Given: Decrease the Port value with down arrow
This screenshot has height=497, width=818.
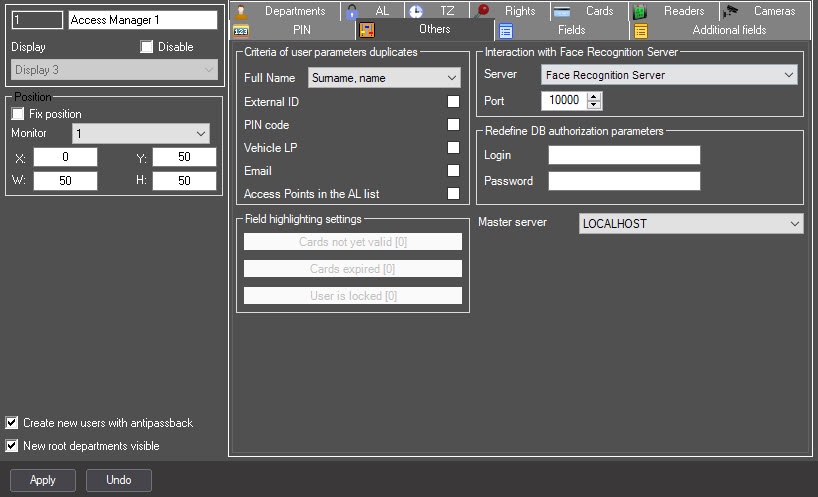Looking at the screenshot, I should 594,104.
